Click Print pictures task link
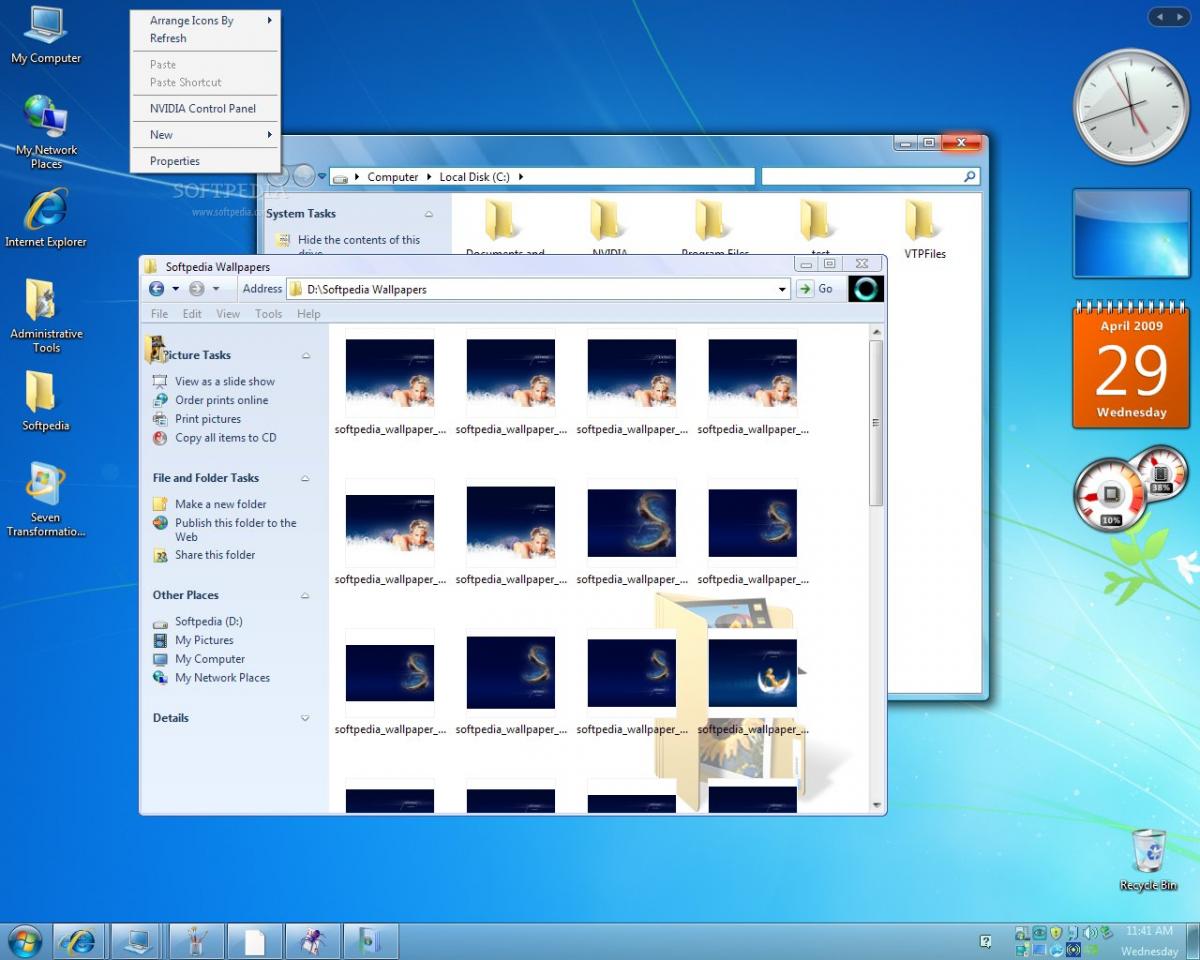 pyautogui.click(x=208, y=419)
